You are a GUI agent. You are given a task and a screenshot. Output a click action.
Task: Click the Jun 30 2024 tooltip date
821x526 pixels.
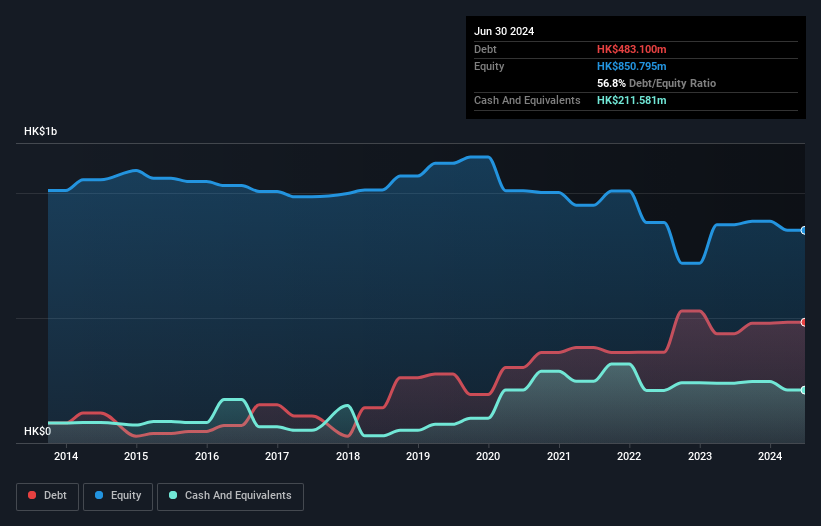tap(504, 31)
